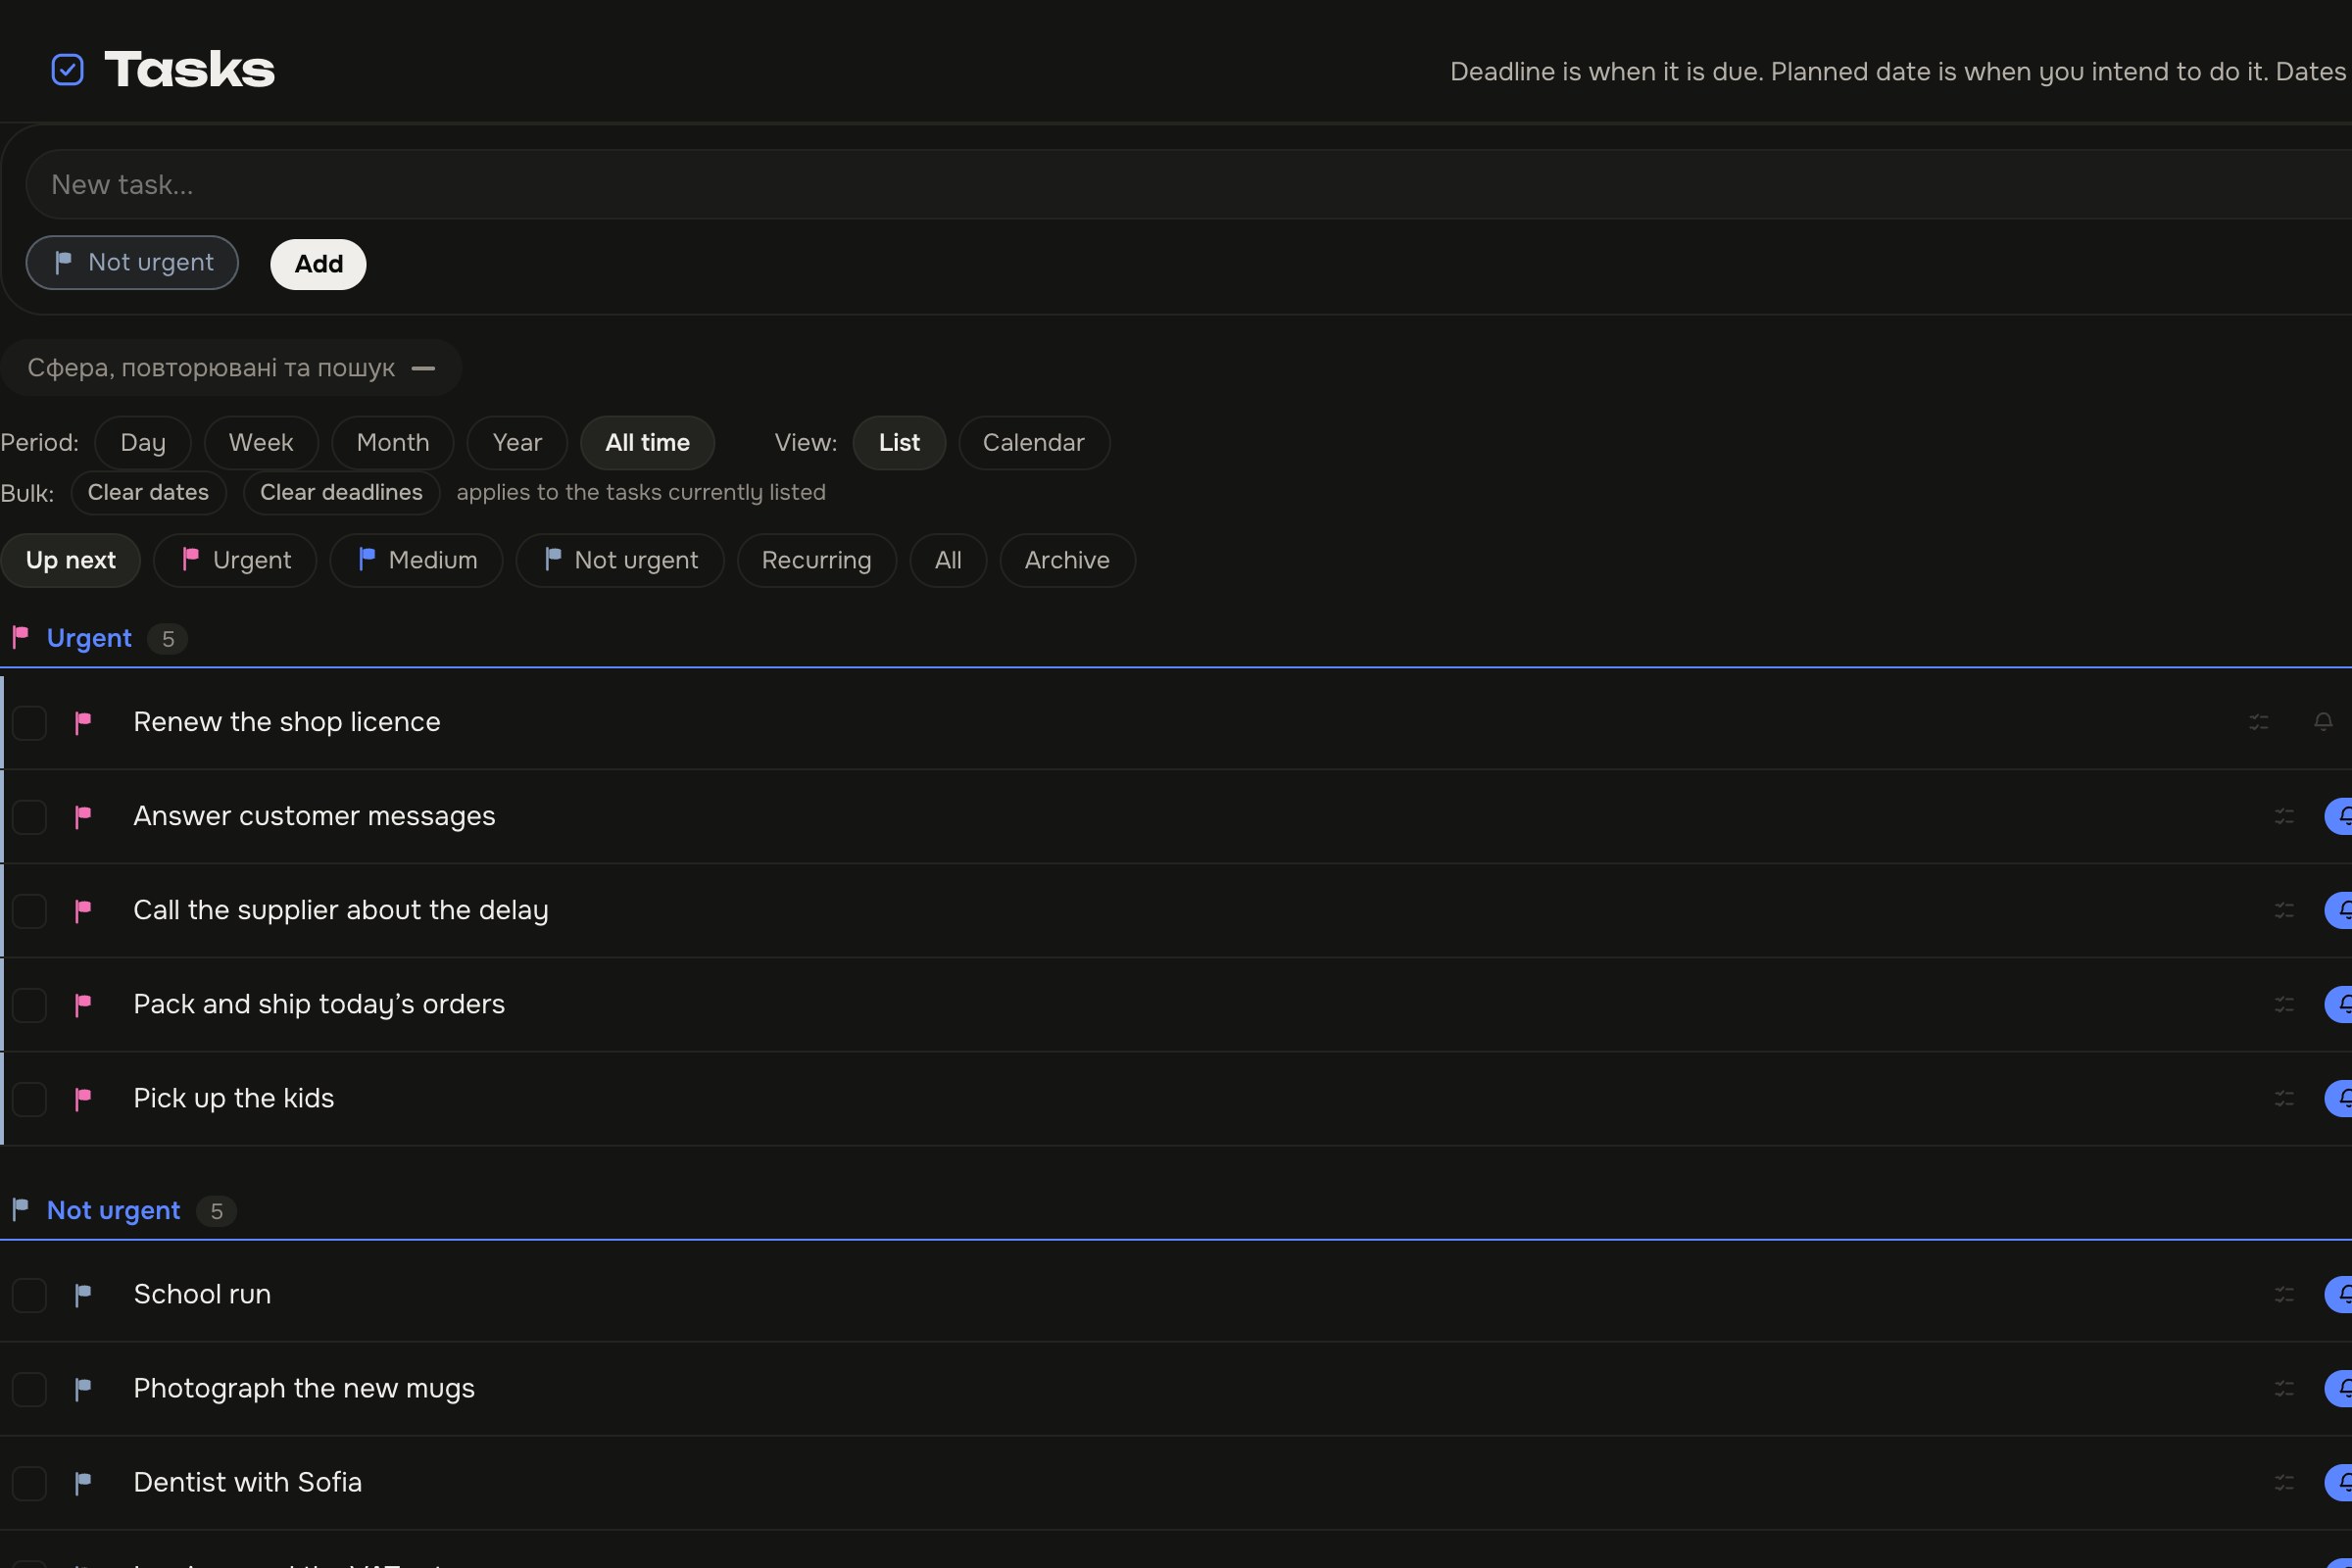
Task: Open subtasks icon for School run
Action: (2284, 1295)
